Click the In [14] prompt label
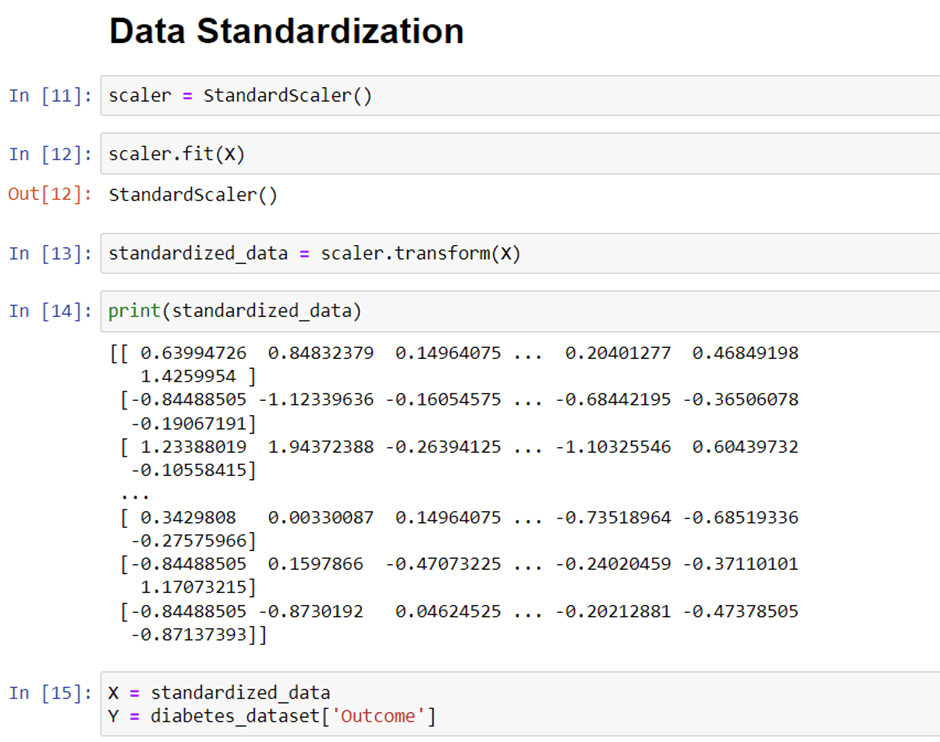 tap(51, 312)
